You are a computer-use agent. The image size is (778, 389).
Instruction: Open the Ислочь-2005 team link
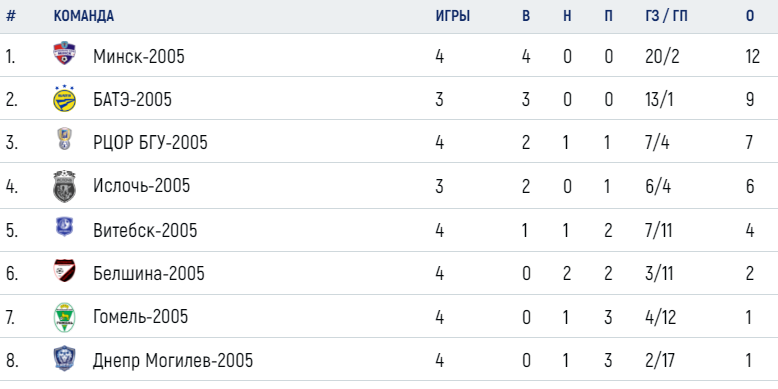coord(141,186)
